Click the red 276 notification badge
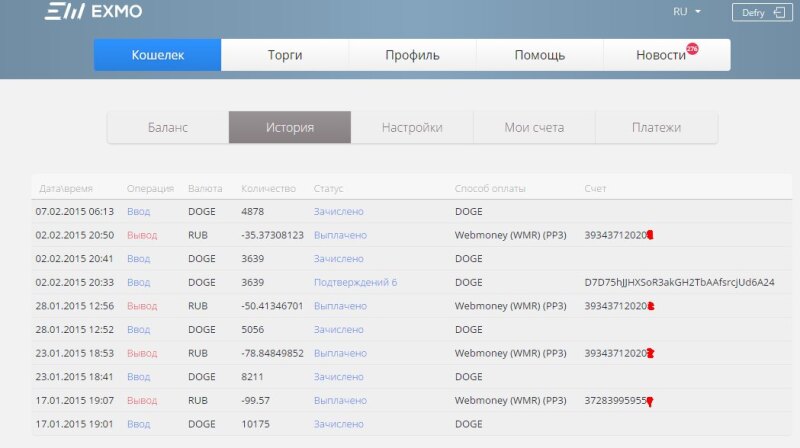Viewport: 800px width, 448px height. pos(692,48)
